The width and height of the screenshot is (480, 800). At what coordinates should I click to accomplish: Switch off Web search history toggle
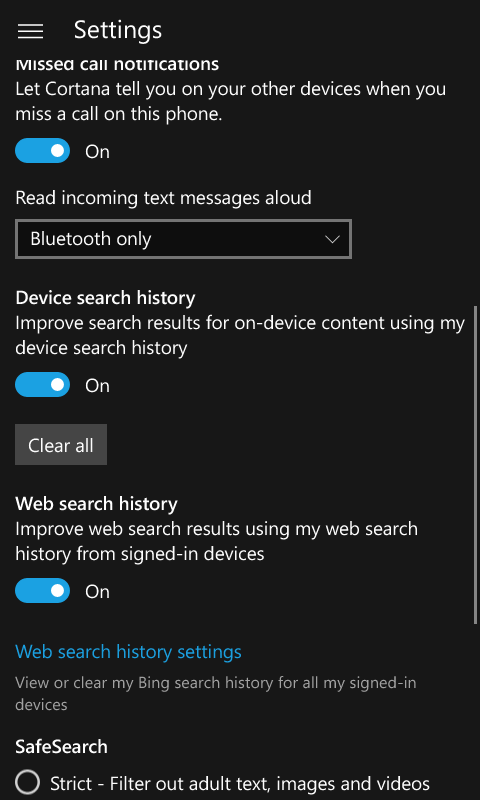coord(42,590)
